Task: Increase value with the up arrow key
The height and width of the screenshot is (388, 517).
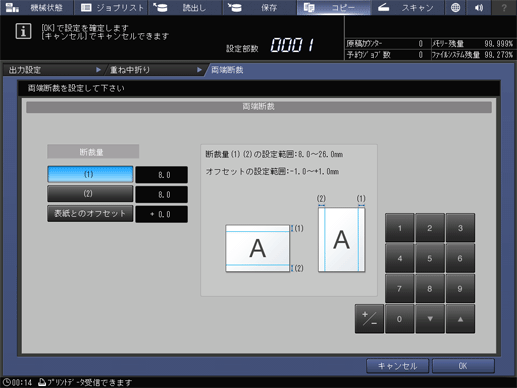Action: [x=460, y=319]
